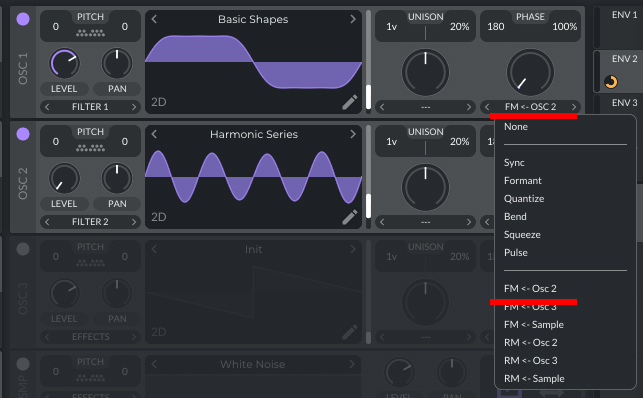This screenshot has height=398, width=643.
Task: Click the ENV 2 orange modulation amount dial
Action: pos(611,82)
